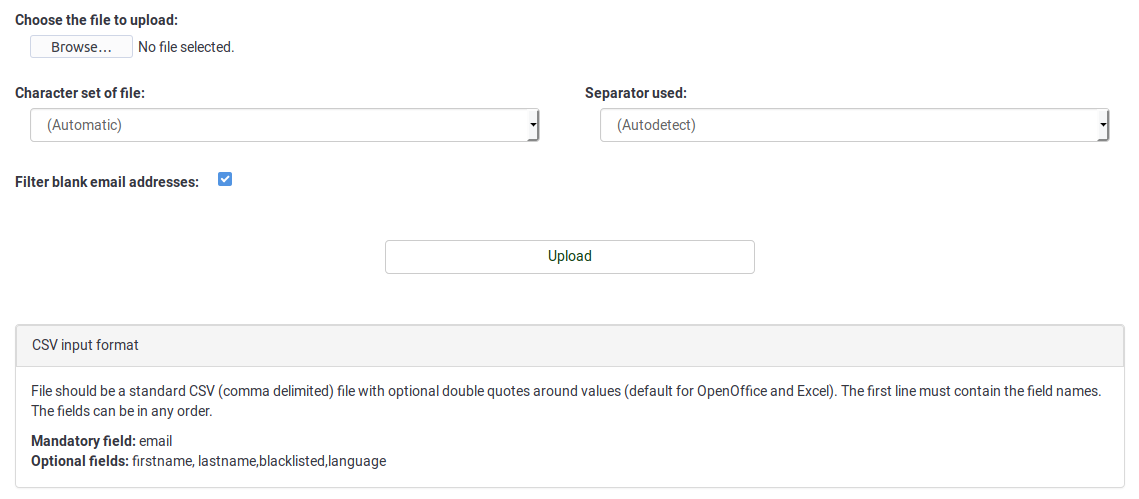Click the Browse... file chooser button
1139x499 pixels.
pos(81,47)
